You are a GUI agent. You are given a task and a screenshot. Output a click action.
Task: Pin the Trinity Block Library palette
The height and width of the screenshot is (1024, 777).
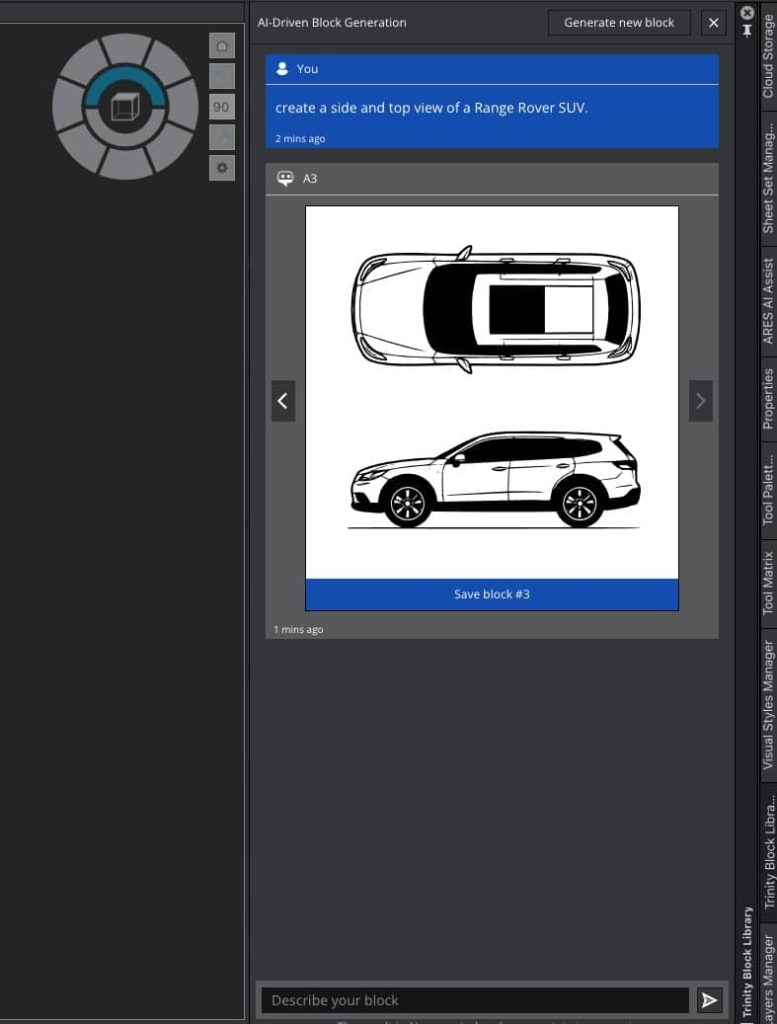click(x=748, y=30)
